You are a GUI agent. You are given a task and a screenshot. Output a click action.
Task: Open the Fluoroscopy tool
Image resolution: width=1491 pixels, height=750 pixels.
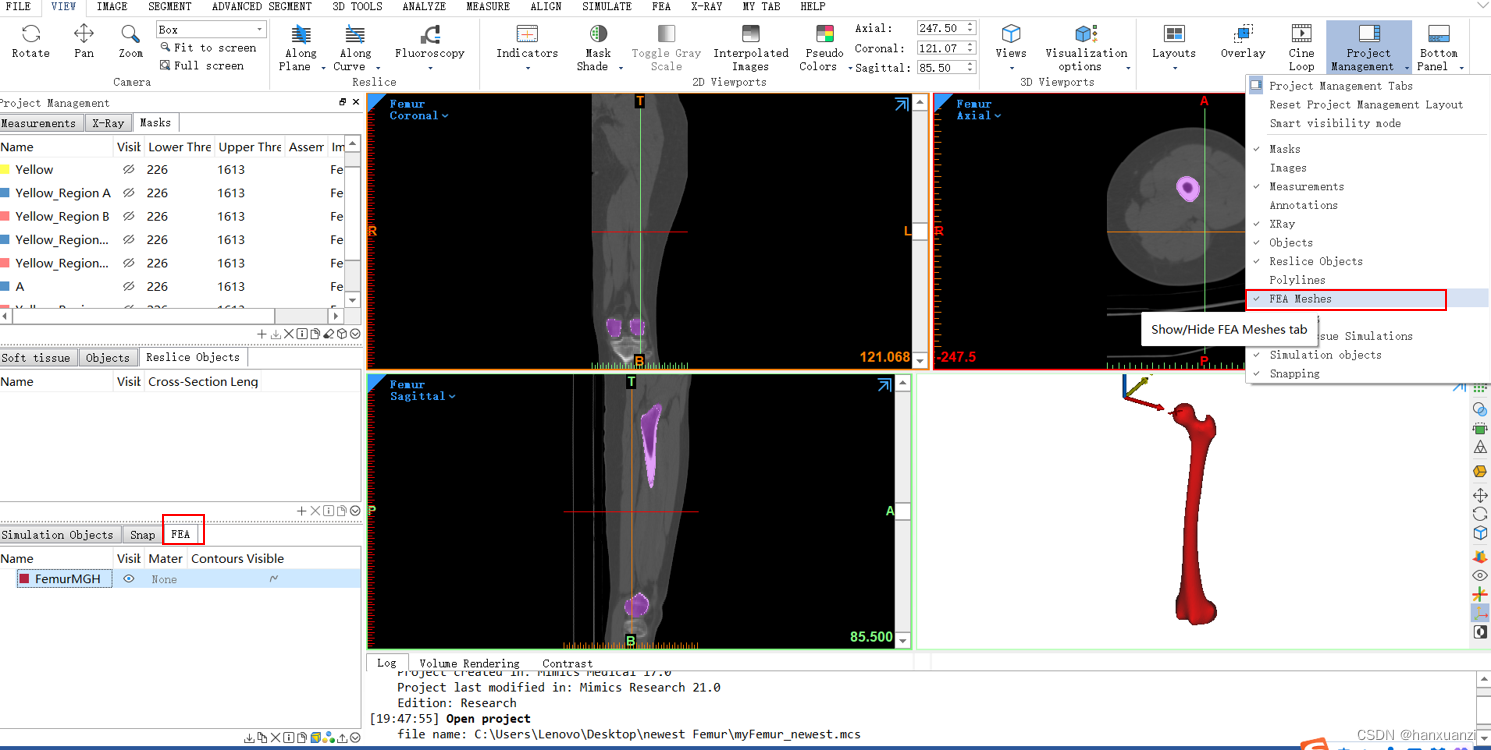point(430,48)
